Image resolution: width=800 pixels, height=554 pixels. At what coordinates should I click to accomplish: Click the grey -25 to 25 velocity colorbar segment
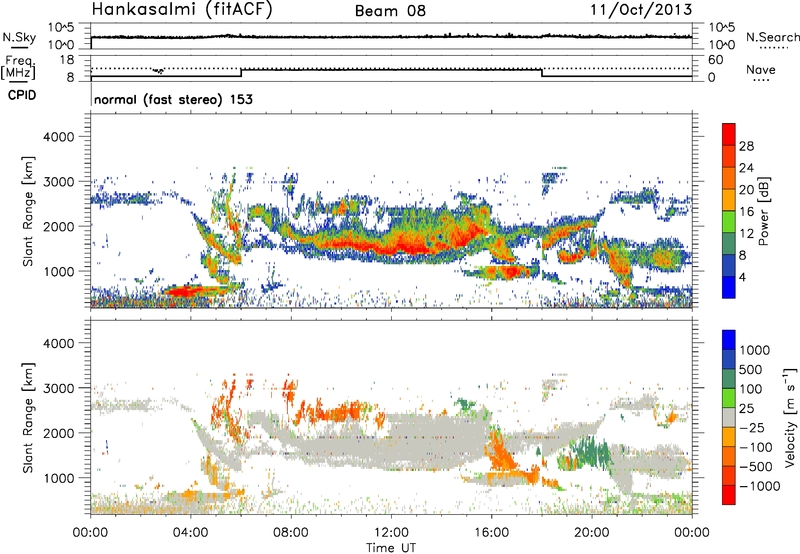point(729,417)
